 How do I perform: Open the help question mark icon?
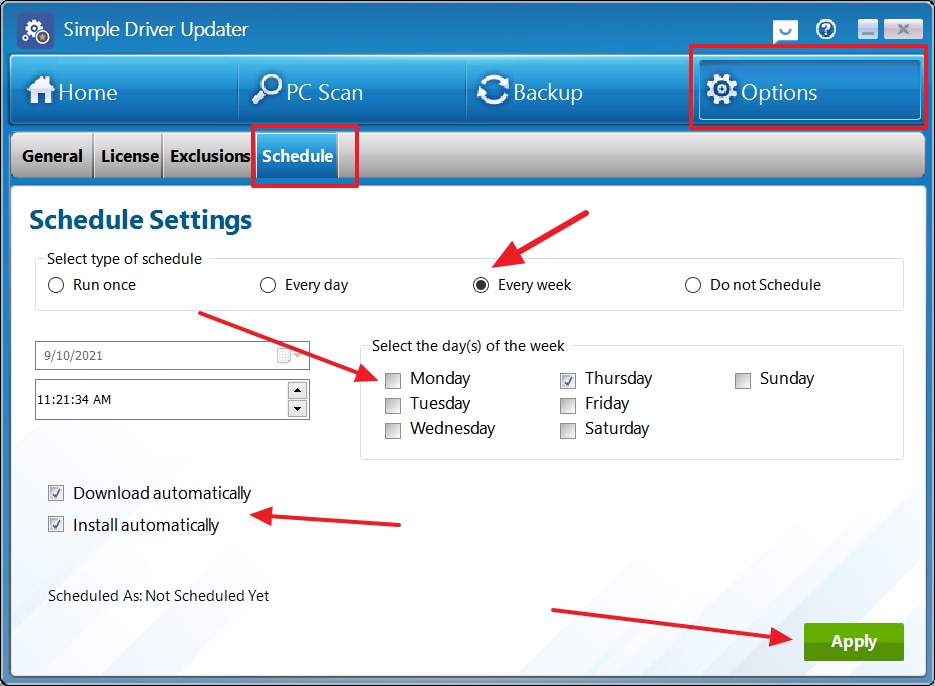click(826, 29)
